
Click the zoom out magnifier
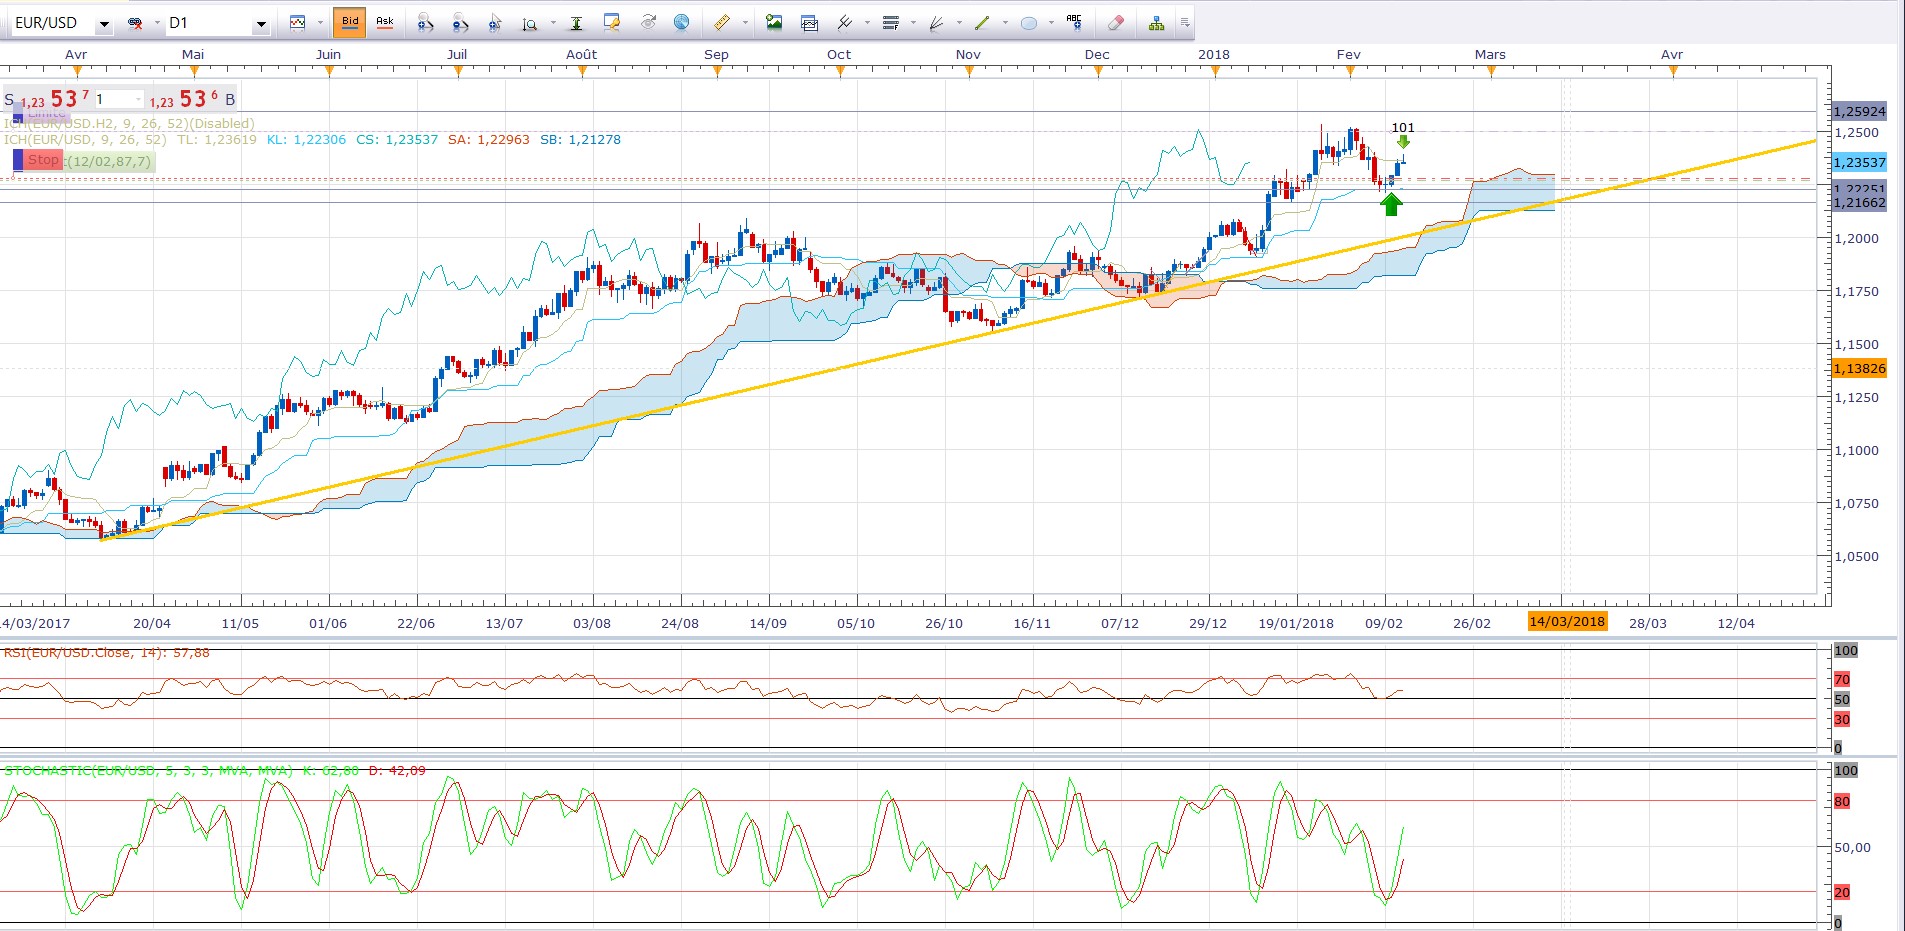(460, 23)
